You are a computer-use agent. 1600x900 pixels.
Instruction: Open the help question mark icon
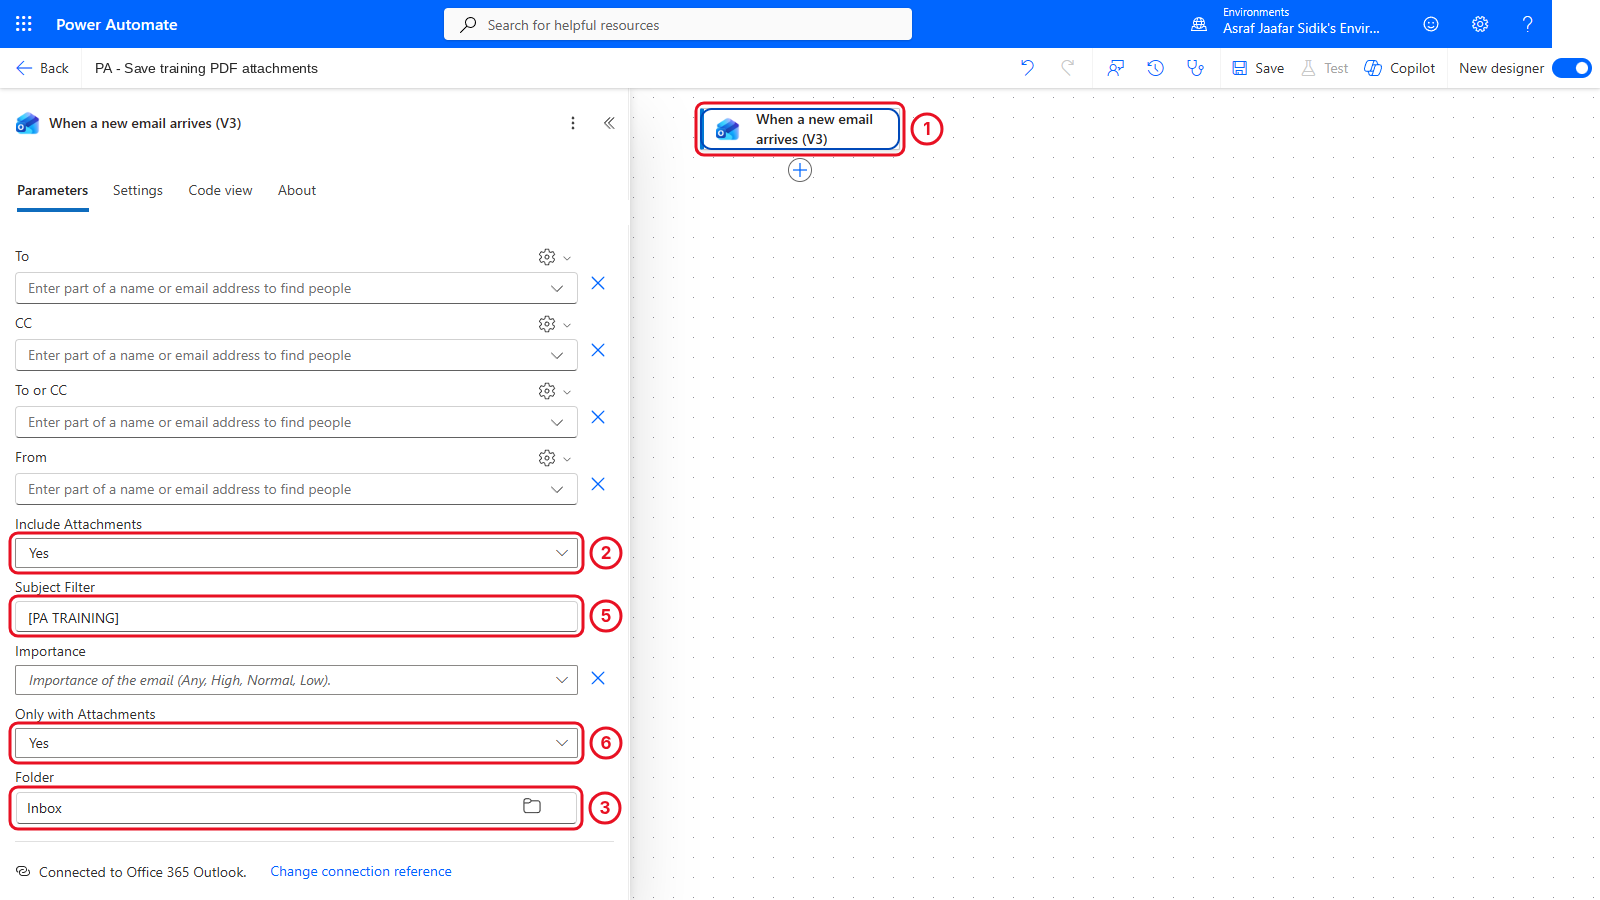(x=1527, y=24)
